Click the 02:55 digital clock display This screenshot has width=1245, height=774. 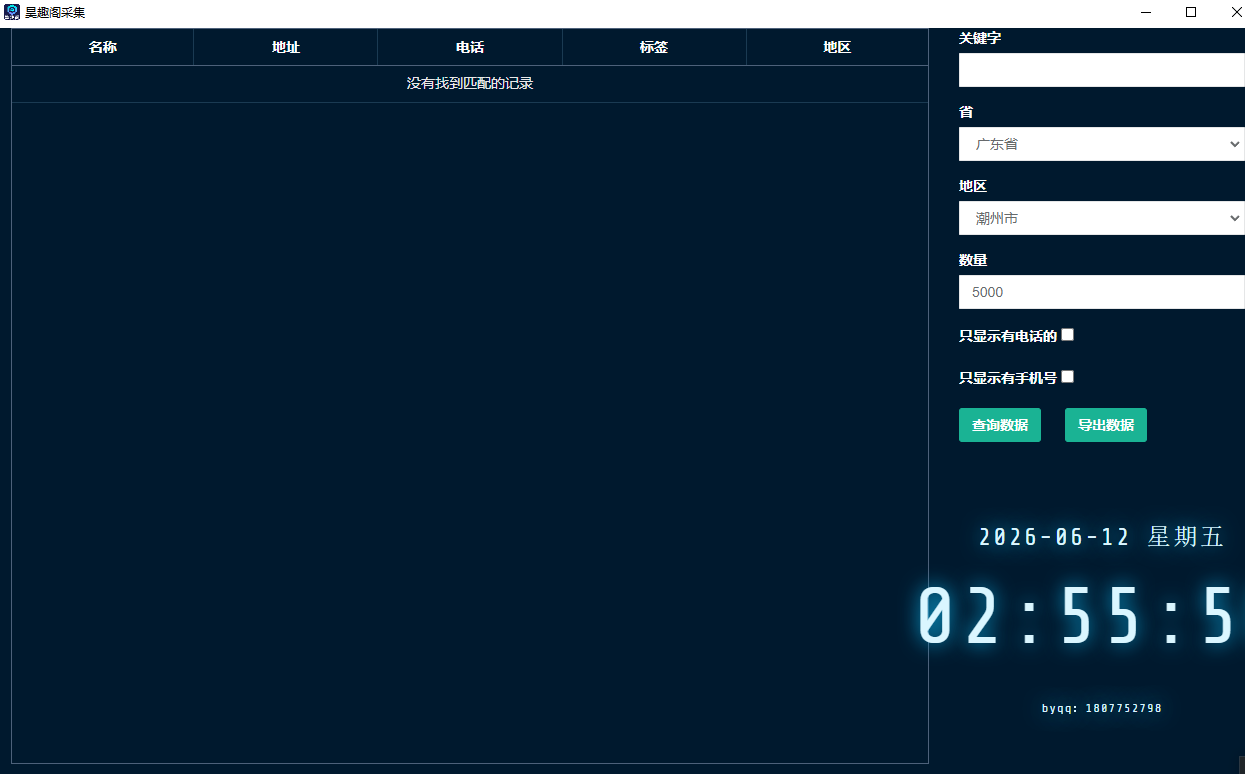click(1080, 615)
